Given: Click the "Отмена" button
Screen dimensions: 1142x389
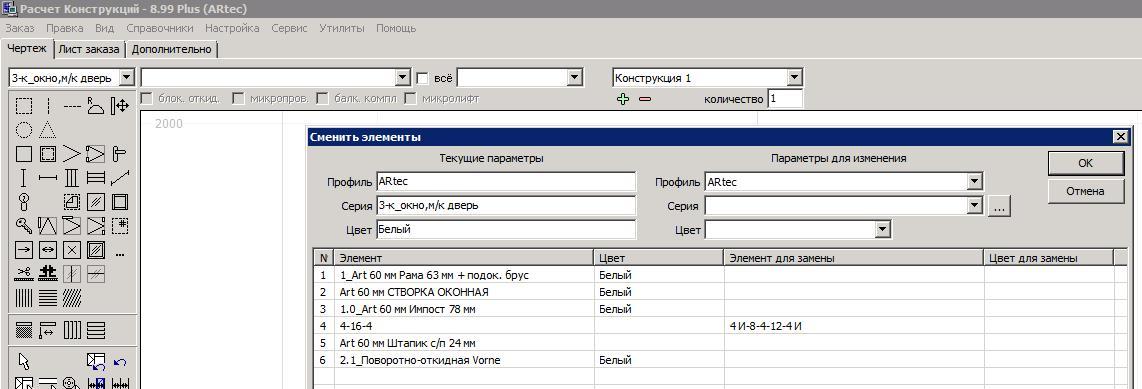Looking at the screenshot, I should [1085, 192].
